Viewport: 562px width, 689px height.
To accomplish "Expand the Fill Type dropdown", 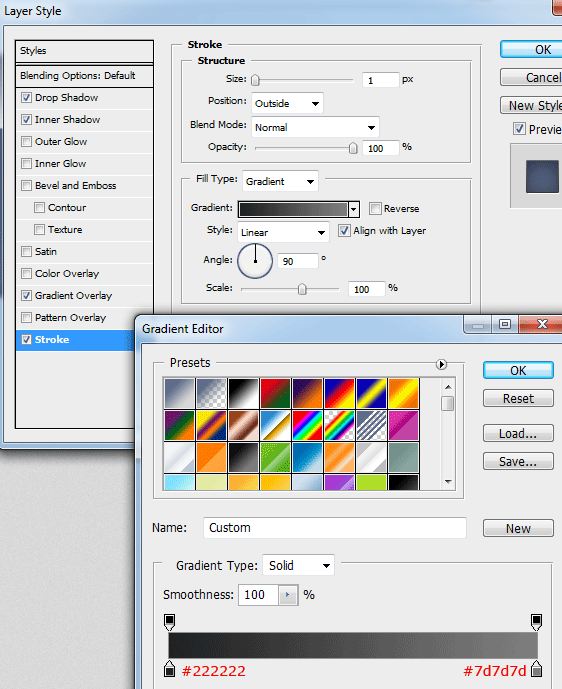I will coord(280,181).
